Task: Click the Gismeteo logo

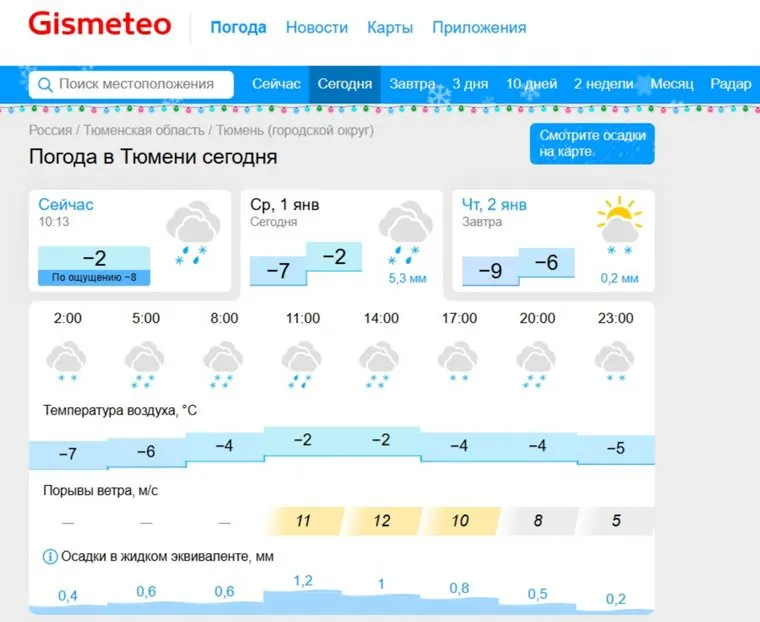Action: 99,26
